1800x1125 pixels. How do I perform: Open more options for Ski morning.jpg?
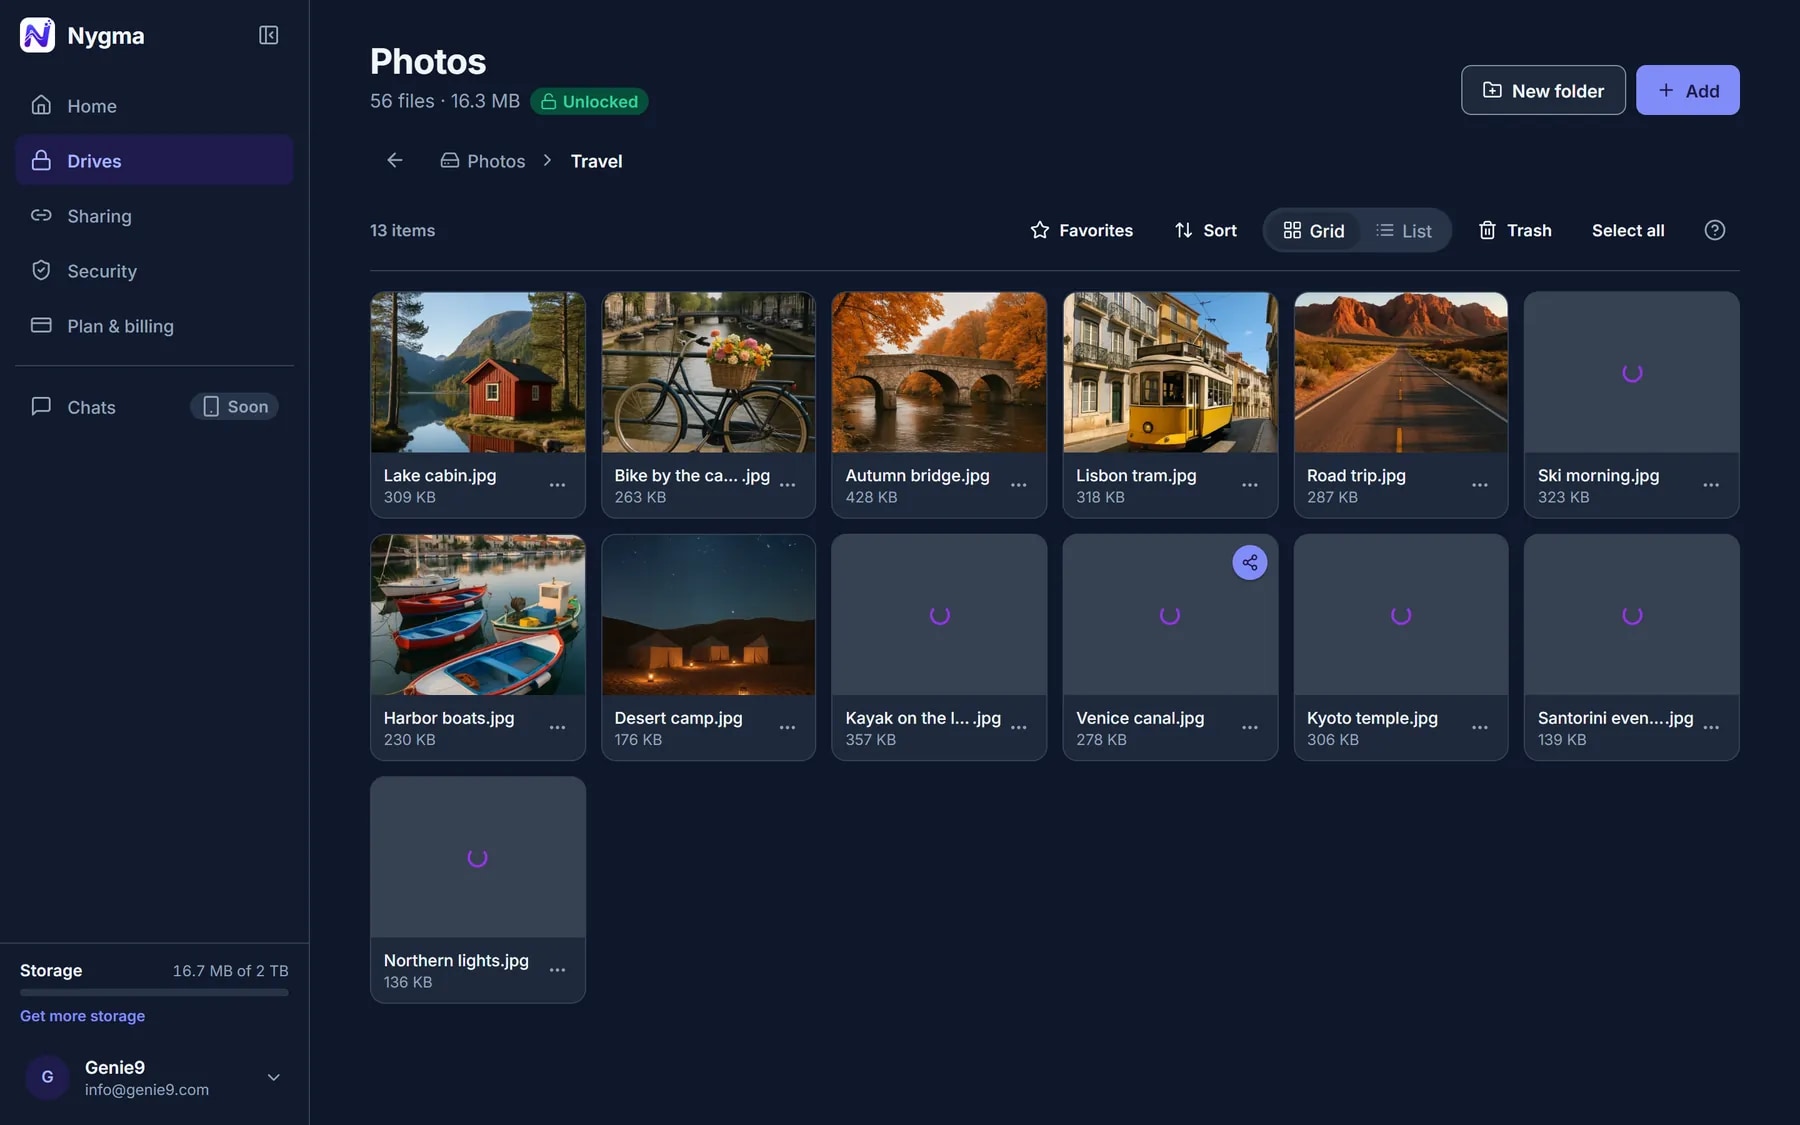tap(1711, 485)
